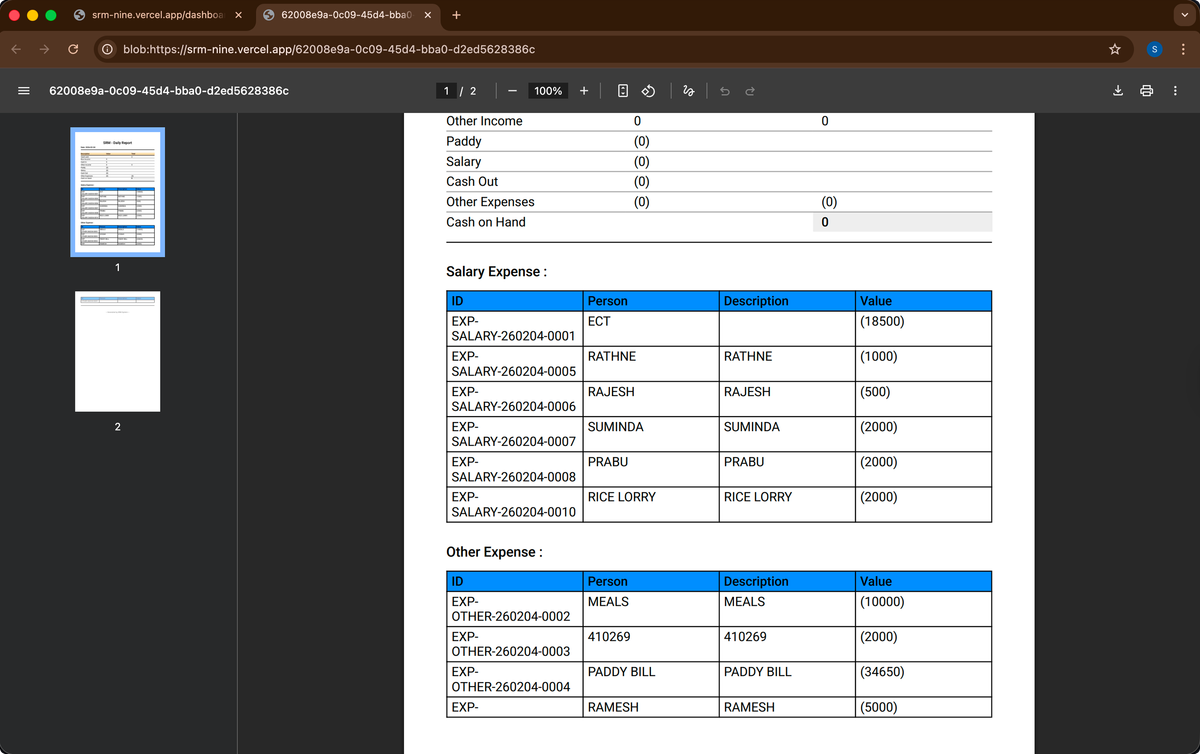
Task: Click the Cash Out row label
Action: (x=472, y=182)
